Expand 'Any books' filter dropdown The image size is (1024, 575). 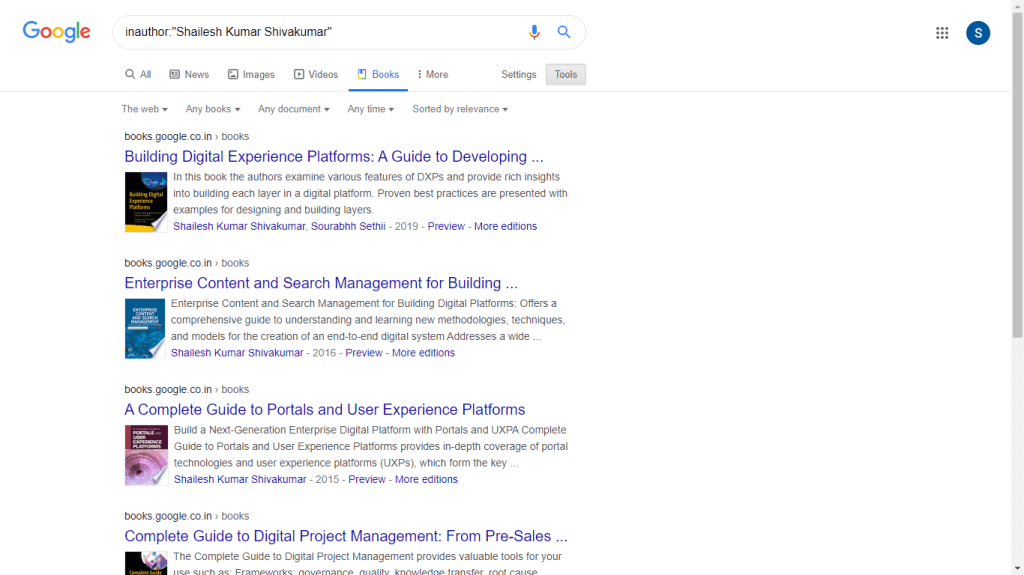click(x=213, y=109)
